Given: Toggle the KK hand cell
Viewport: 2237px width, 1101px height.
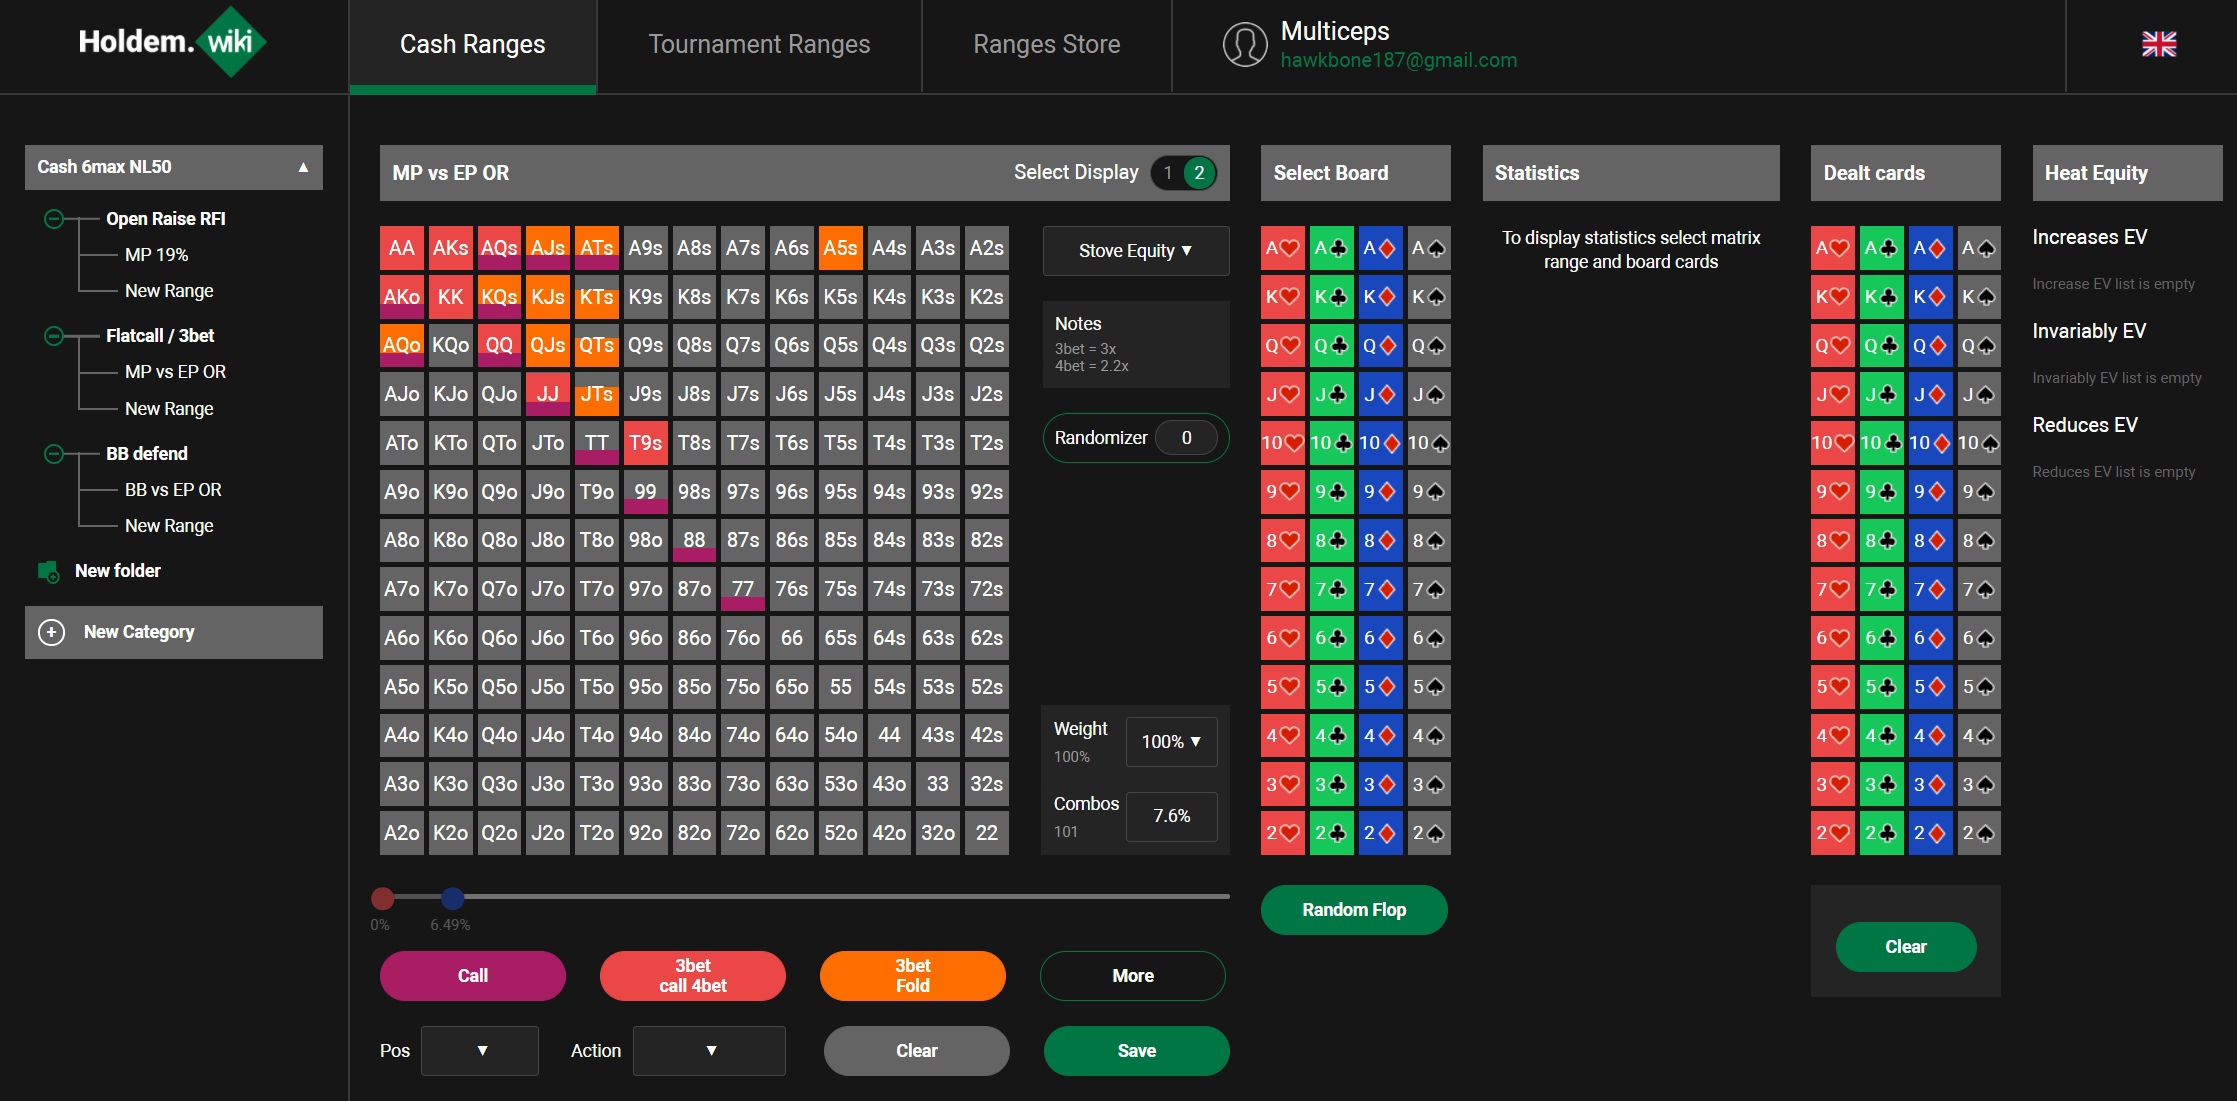Looking at the screenshot, I should tap(450, 297).
